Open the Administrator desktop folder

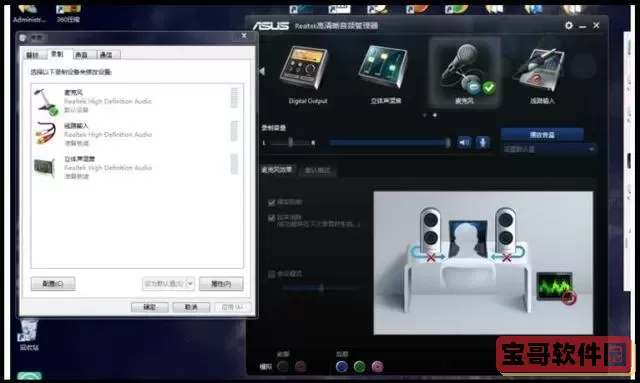tap(29, 13)
